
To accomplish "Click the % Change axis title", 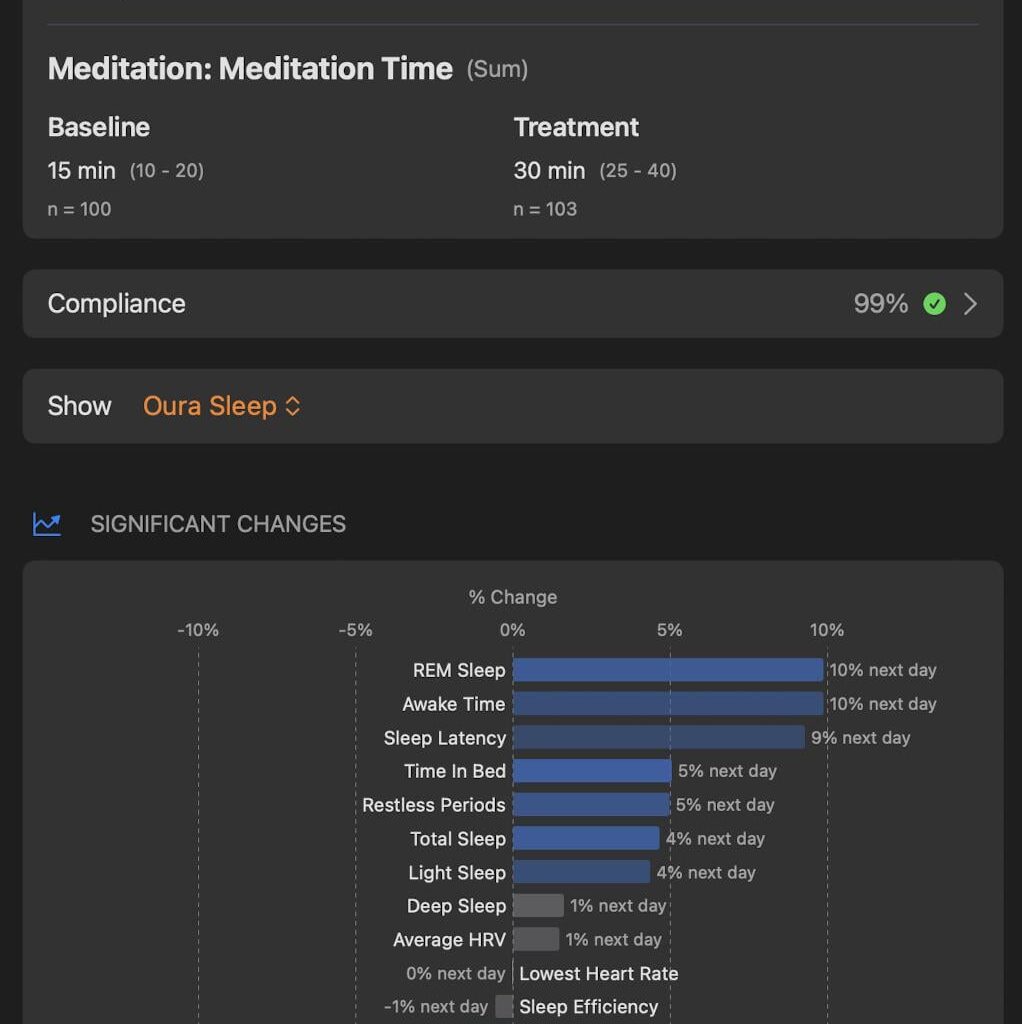I will pos(512,597).
